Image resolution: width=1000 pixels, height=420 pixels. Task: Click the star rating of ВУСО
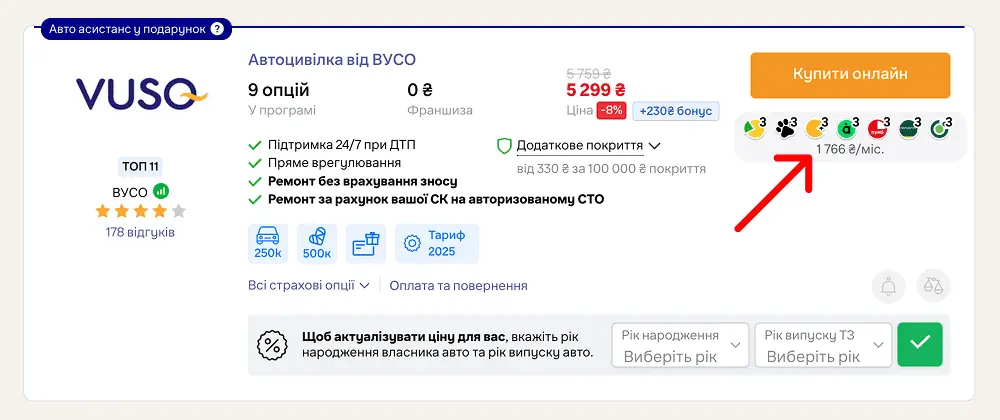(x=140, y=211)
